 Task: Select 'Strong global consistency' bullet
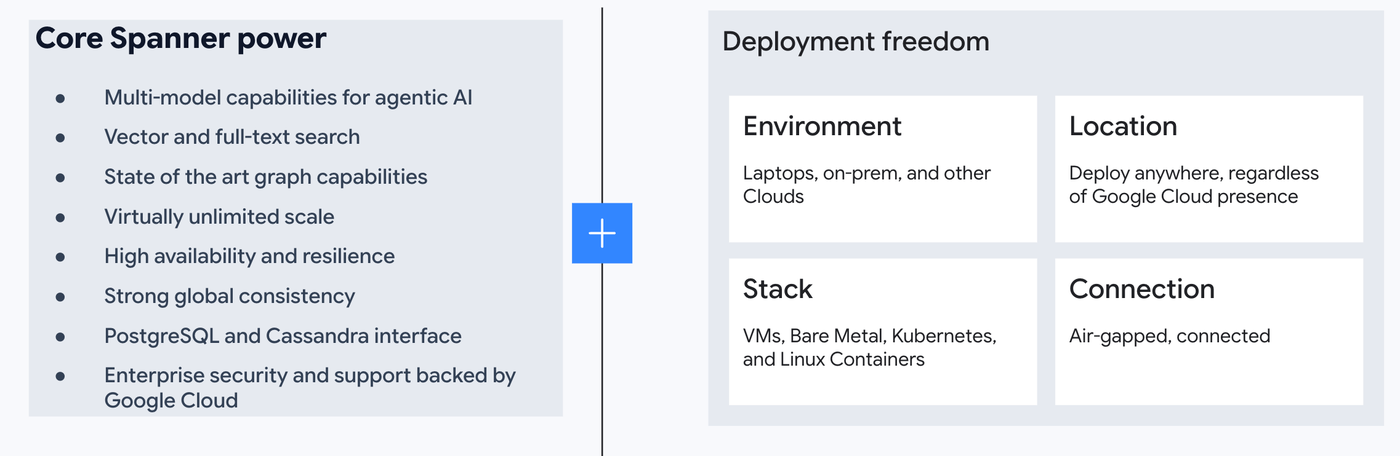[229, 296]
